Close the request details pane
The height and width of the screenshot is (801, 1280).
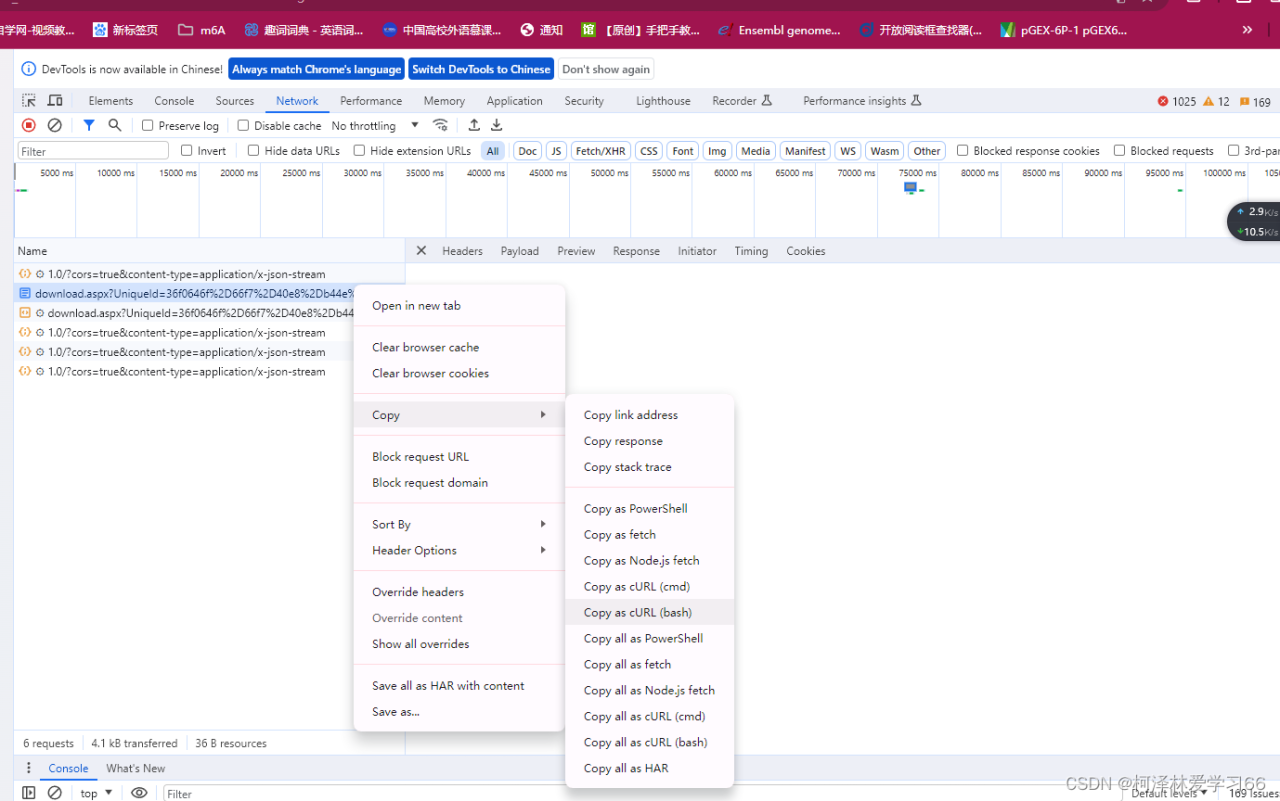click(421, 251)
